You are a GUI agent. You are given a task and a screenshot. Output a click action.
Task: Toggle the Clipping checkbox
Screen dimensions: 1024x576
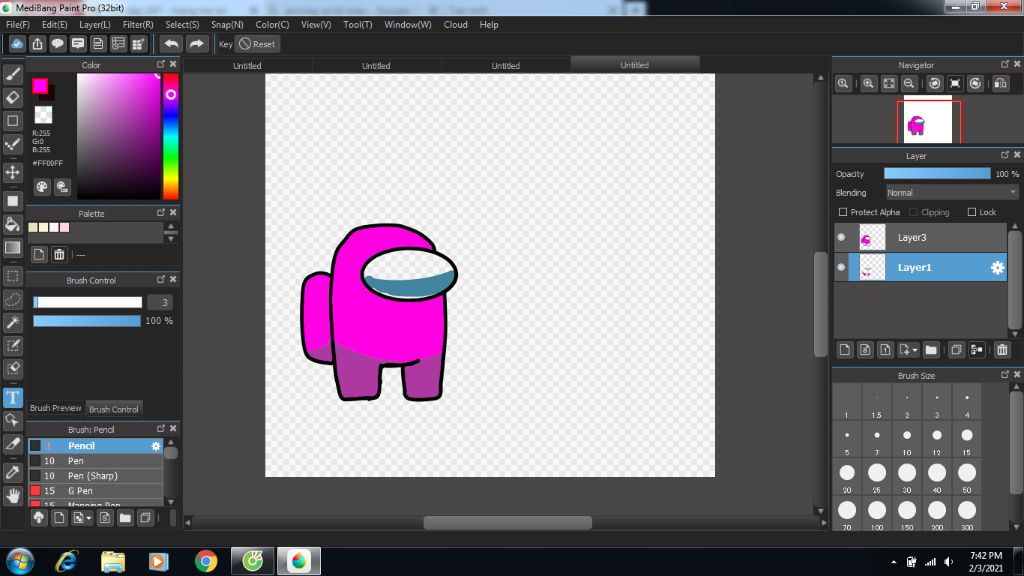[x=913, y=212]
